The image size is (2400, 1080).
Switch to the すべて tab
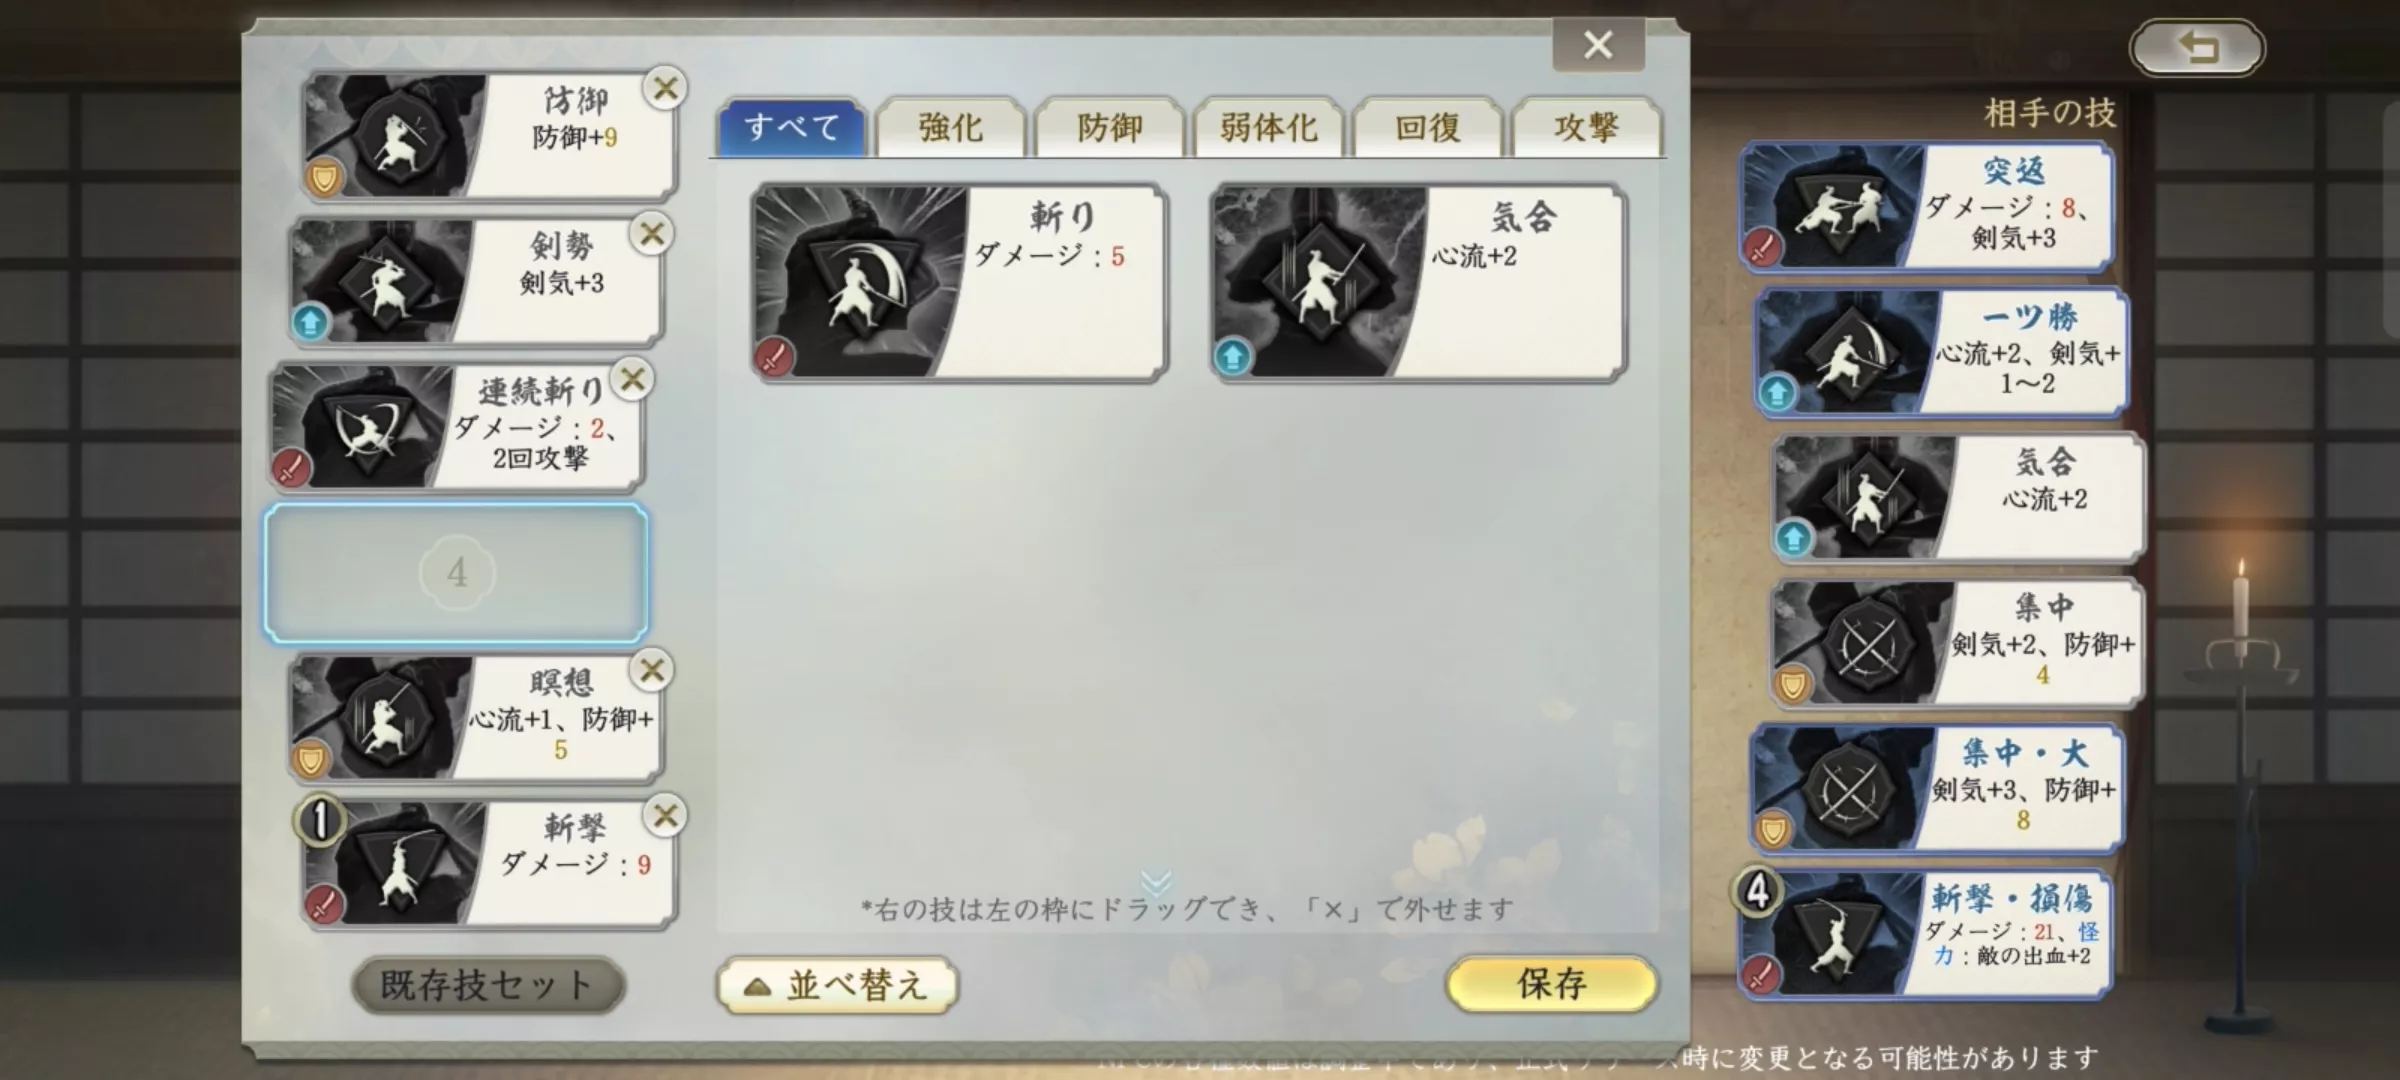tap(792, 128)
